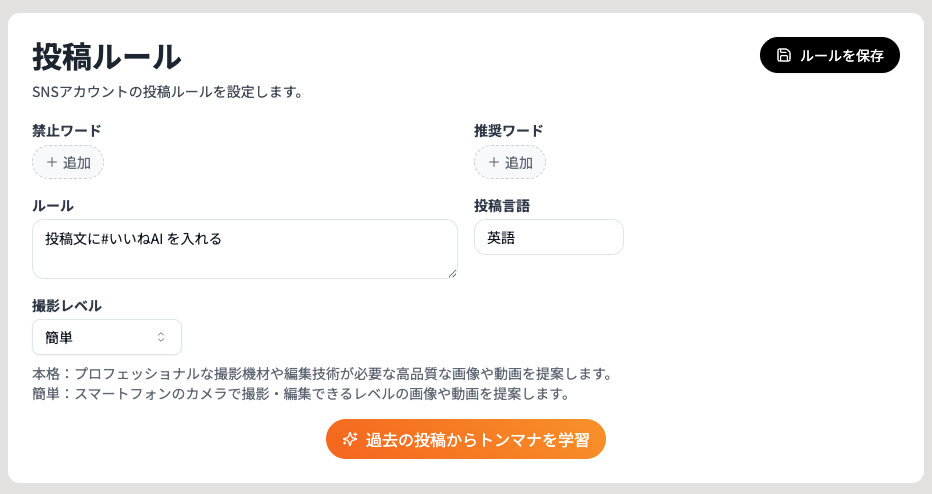Image resolution: width=932 pixels, height=494 pixels.
Task: Click the 撮影レベル label
Action: click(x=67, y=305)
